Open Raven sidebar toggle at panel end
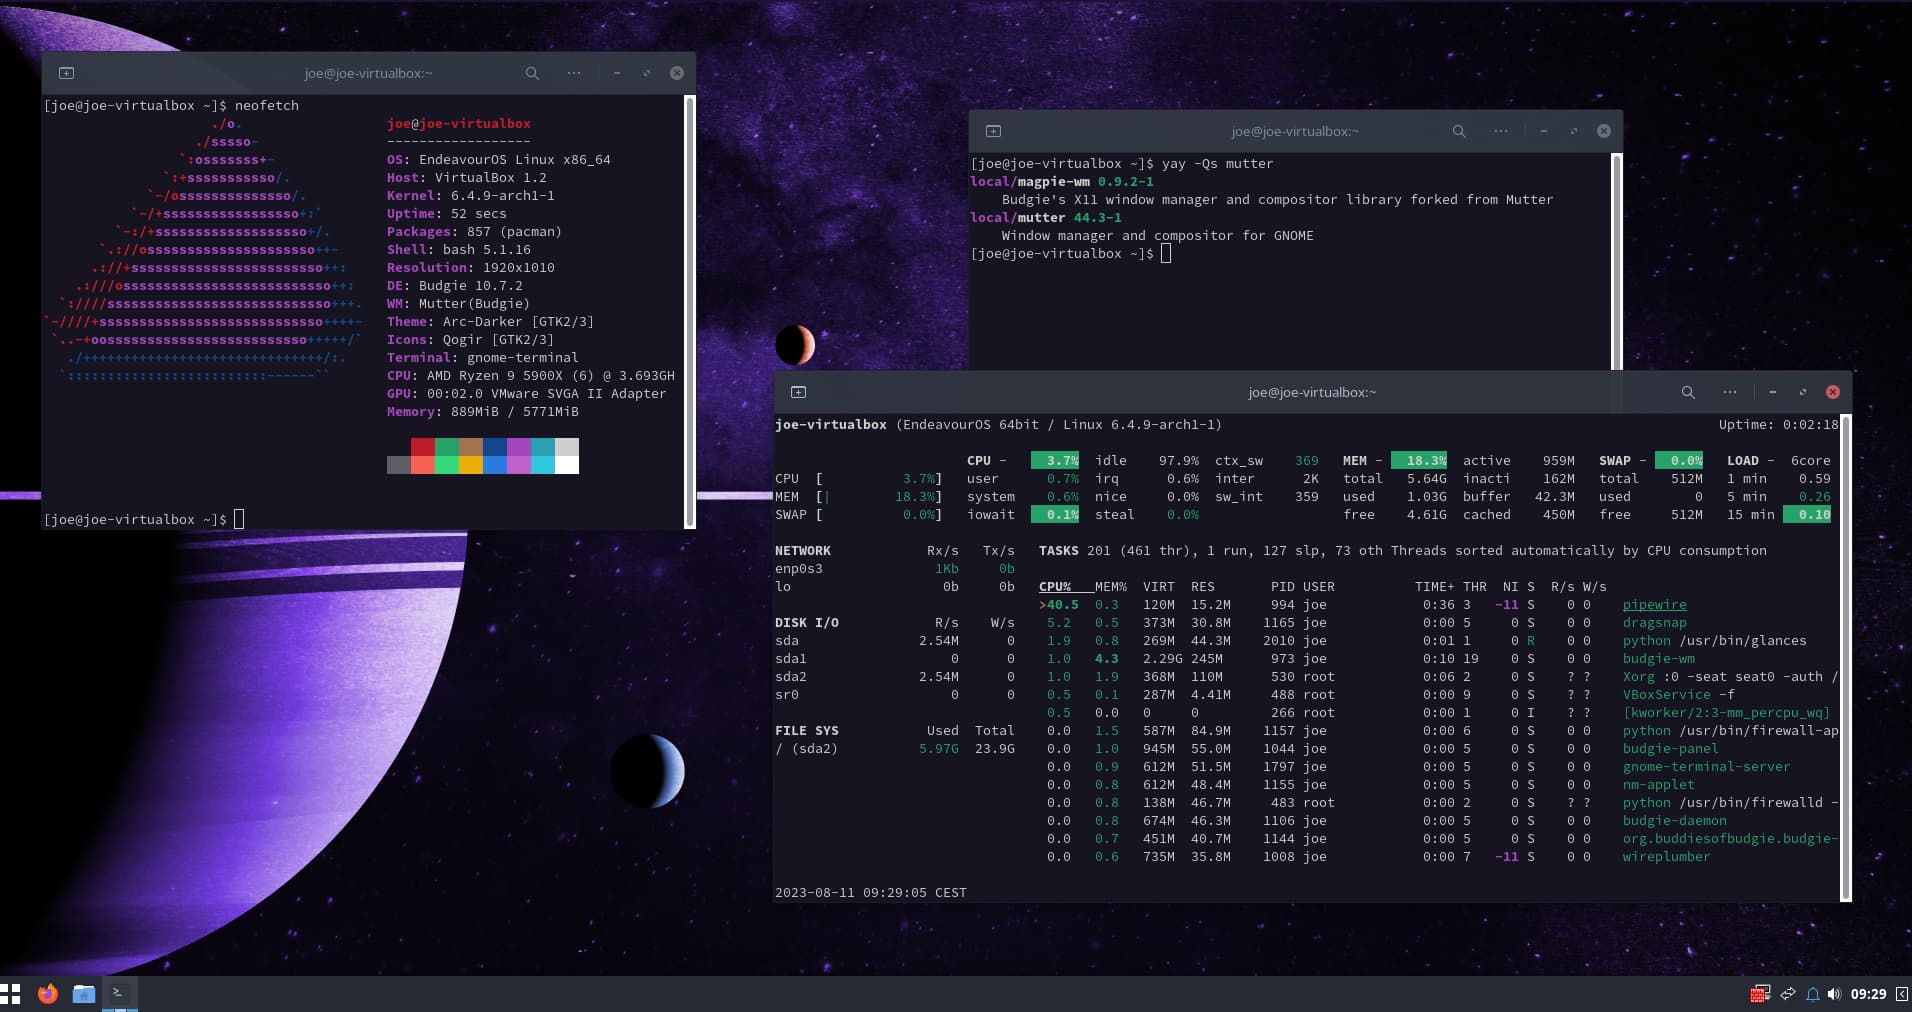The image size is (1912, 1012). click(1902, 994)
